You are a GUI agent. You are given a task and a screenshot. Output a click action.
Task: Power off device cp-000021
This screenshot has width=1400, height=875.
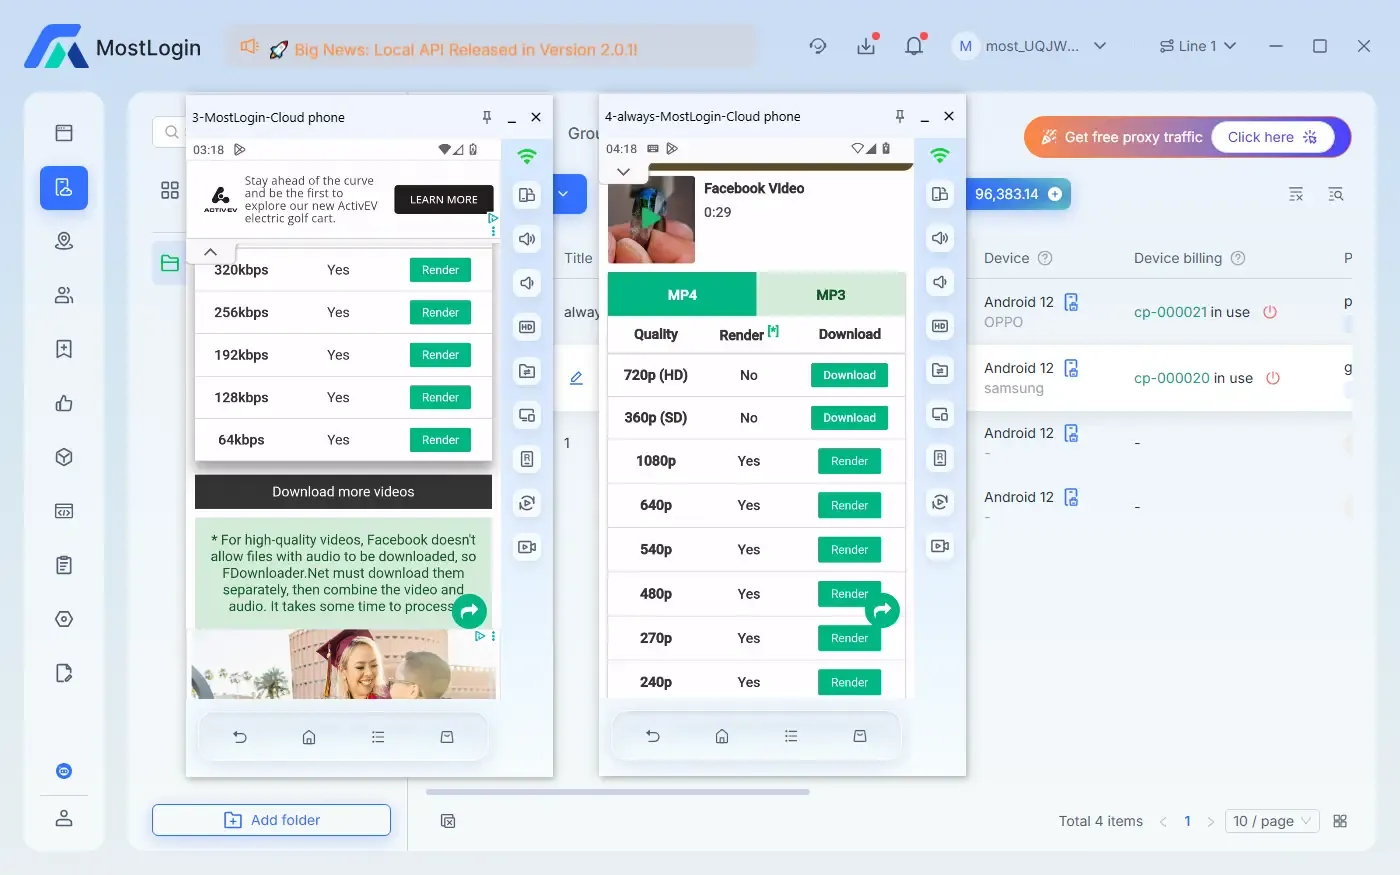click(1270, 312)
